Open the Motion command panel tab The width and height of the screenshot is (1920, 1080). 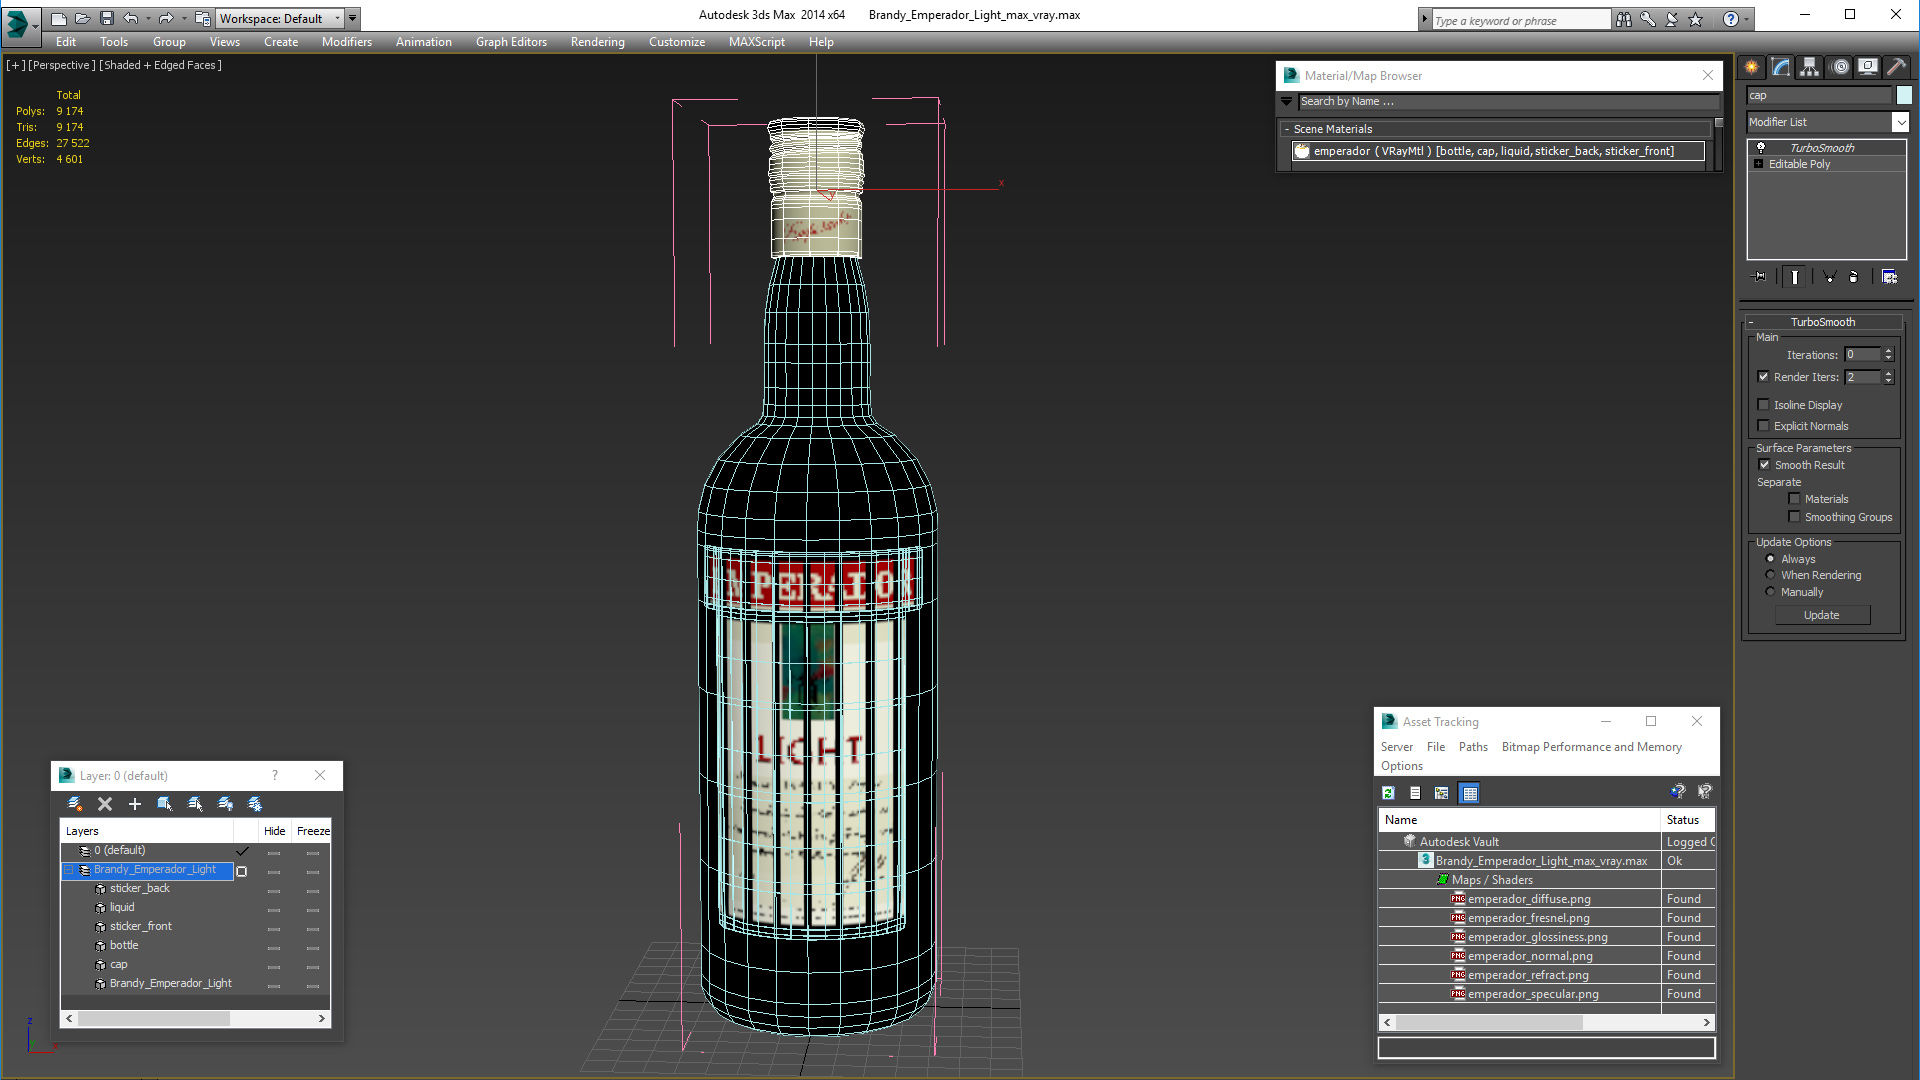point(1840,67)
